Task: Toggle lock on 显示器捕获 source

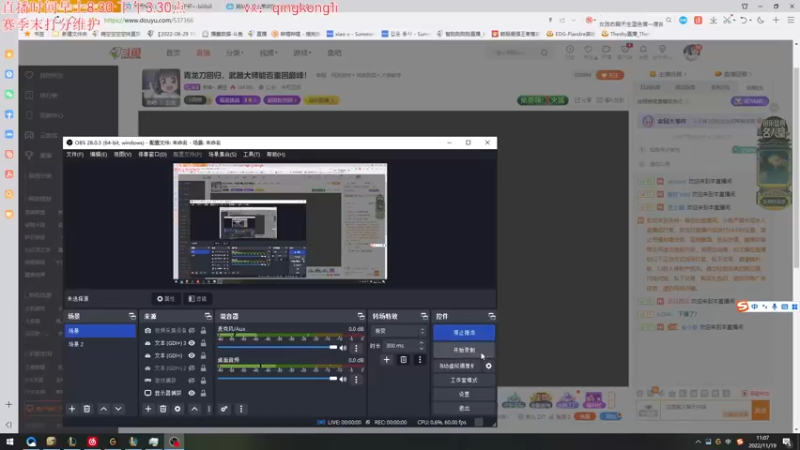Action: (x=203, y=393)
